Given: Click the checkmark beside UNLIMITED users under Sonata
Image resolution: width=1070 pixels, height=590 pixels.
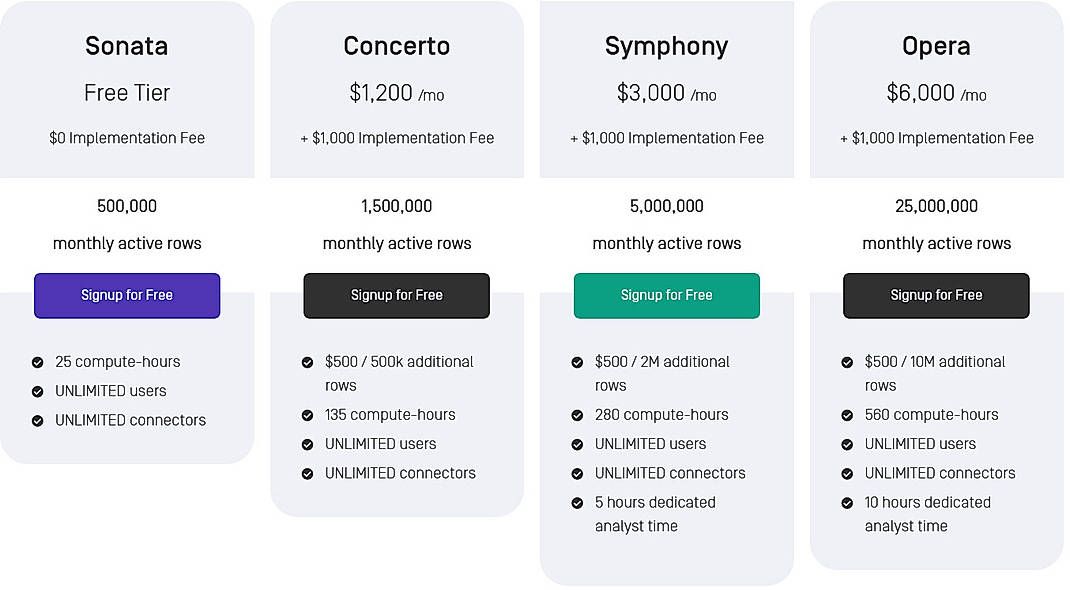Looking at the screenshot, I should [36, 391].
